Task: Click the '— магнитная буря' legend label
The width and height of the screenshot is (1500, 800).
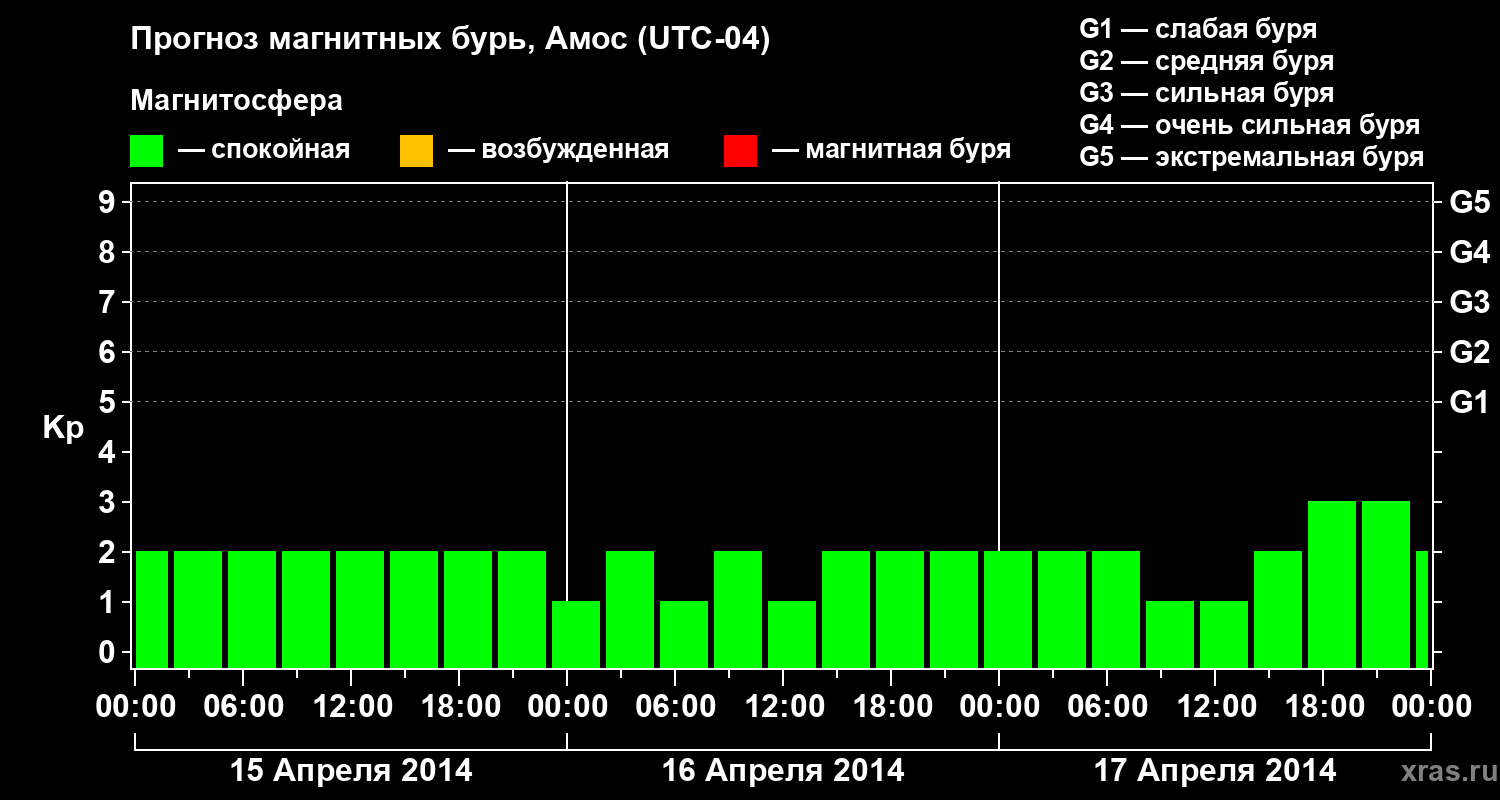Action: point(891,150)
